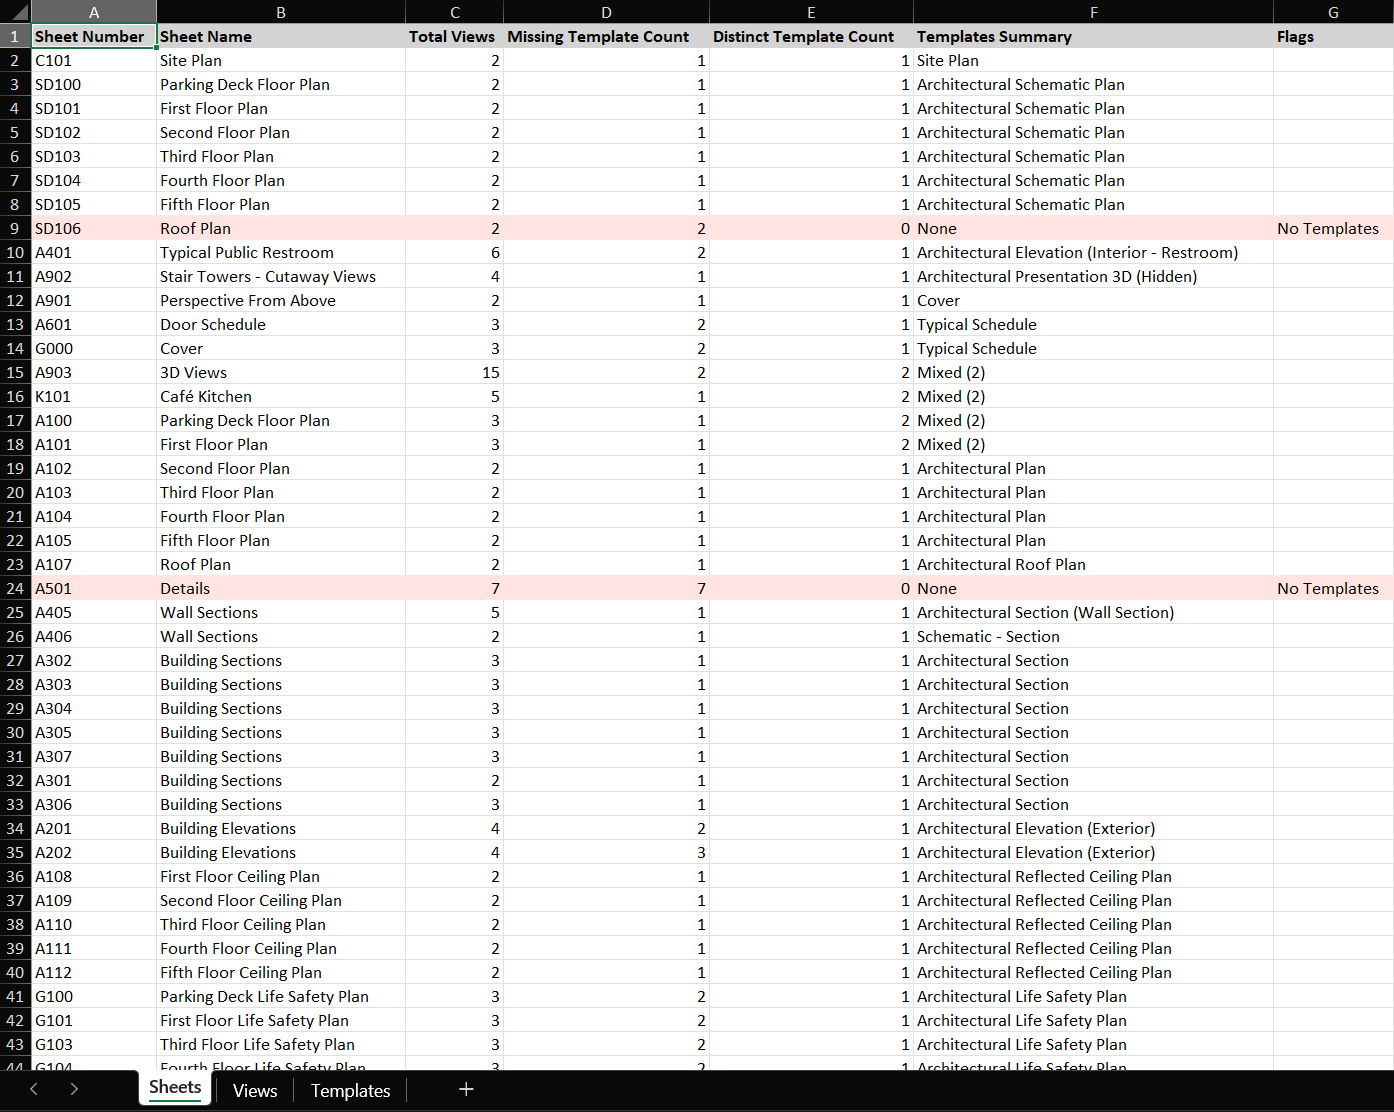Select the A501 sheet number cell
1394x1112 pixels.
93,588
